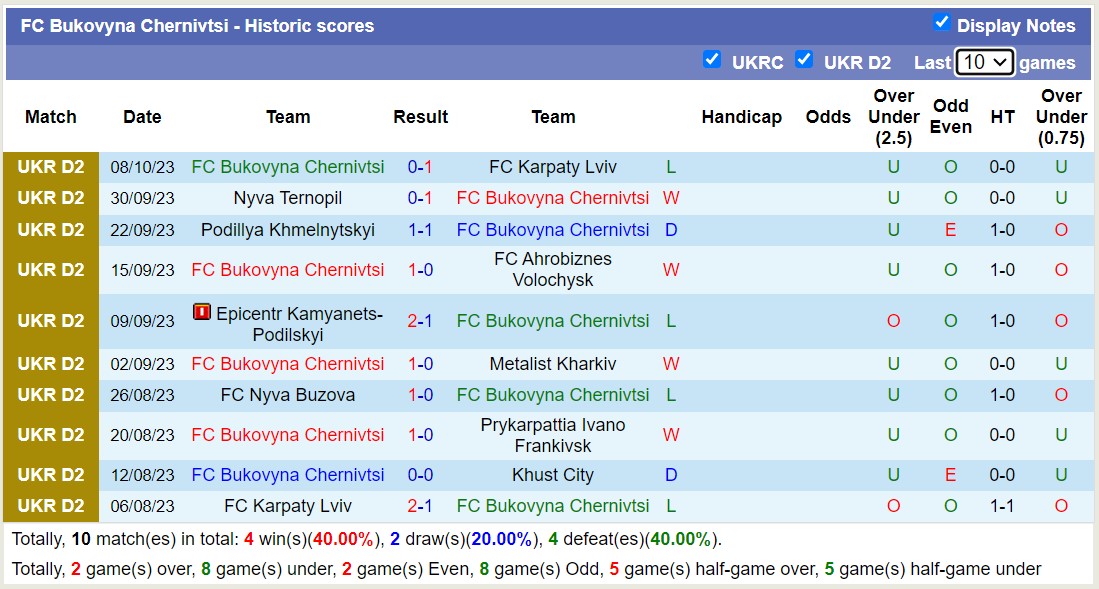
Task: Click the Handicap column header
Action: pos(741,117)
